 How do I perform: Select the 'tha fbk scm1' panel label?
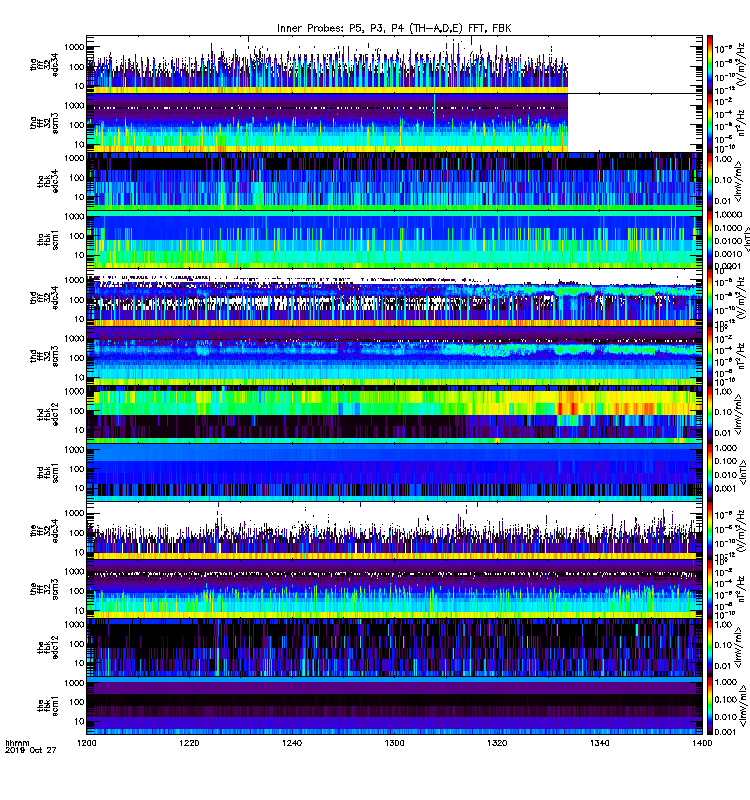[47, 239]
